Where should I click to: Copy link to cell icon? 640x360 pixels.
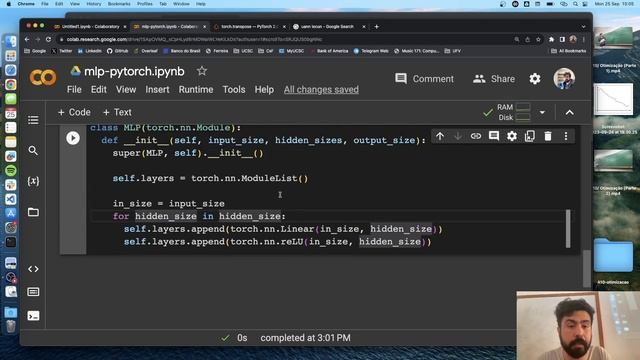pyautogui.click(x=476, y=136)
